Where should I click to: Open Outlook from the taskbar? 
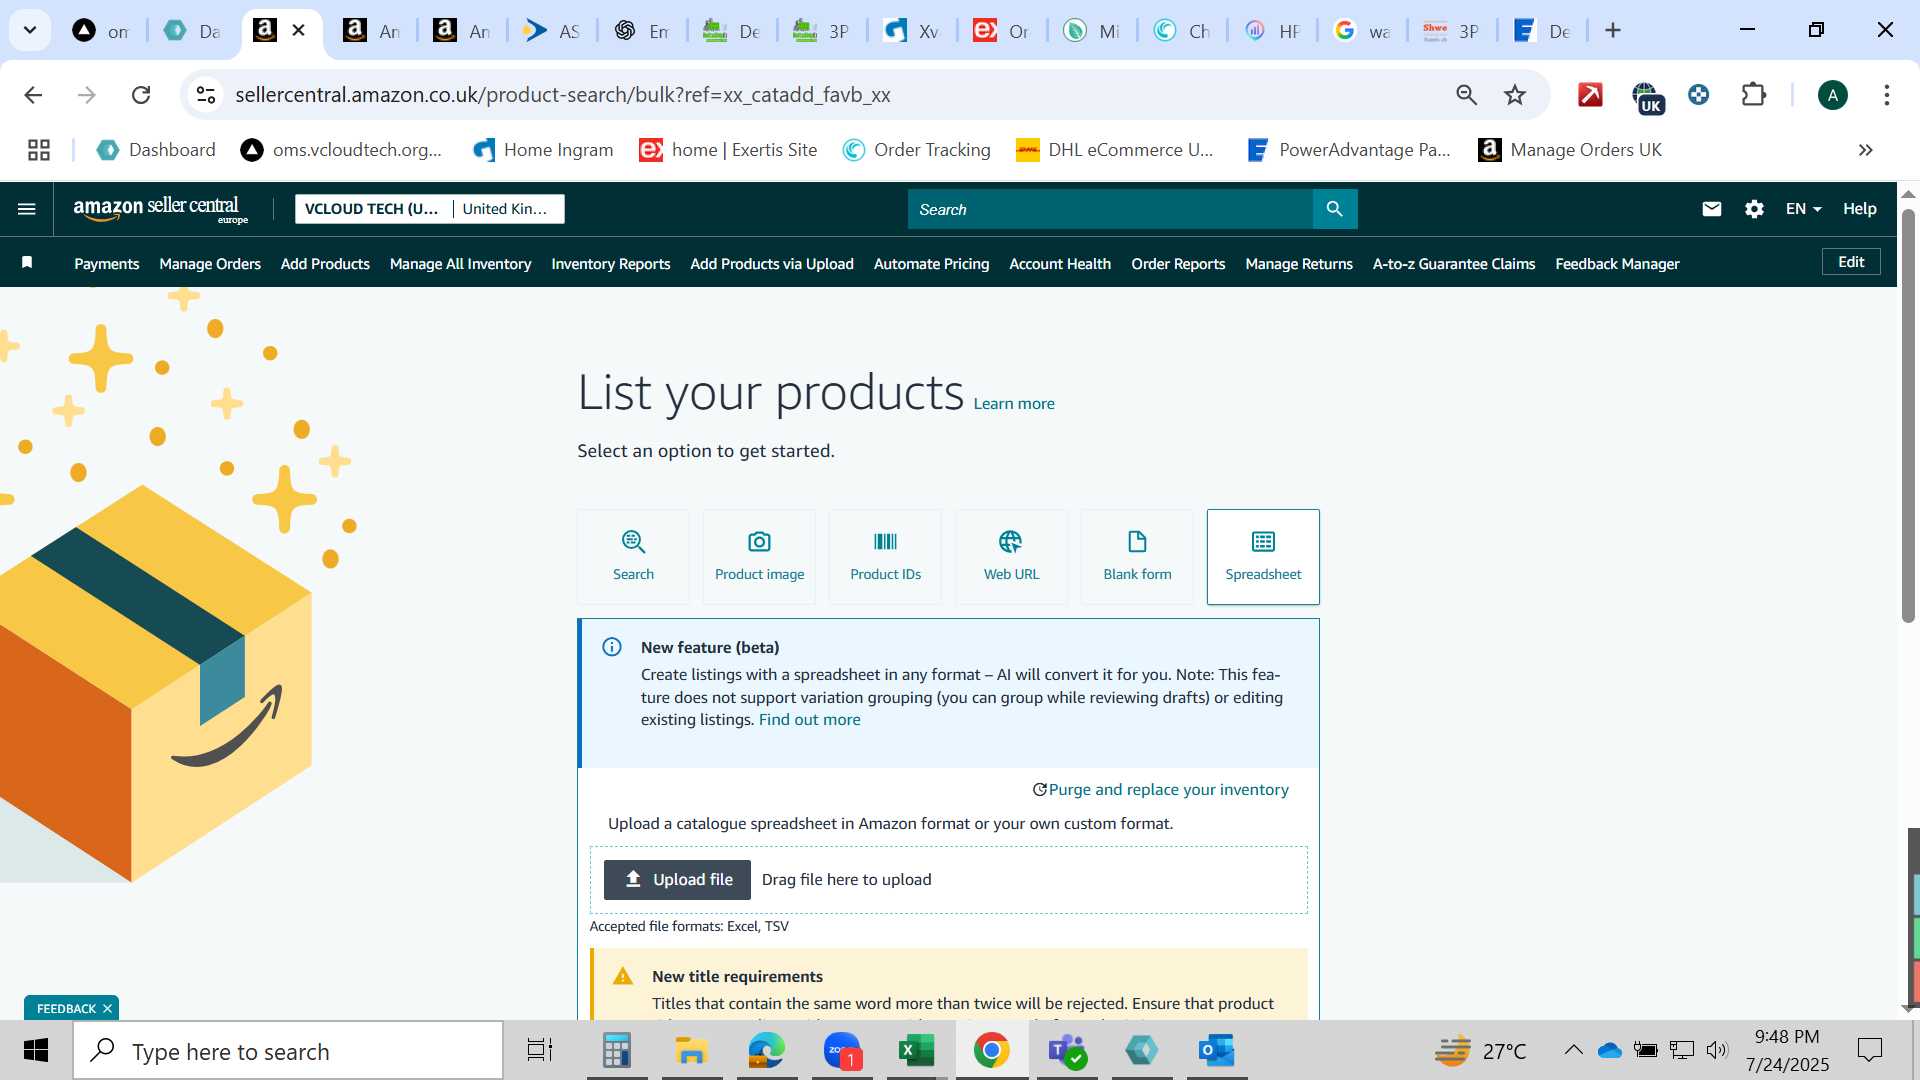1217,1050
